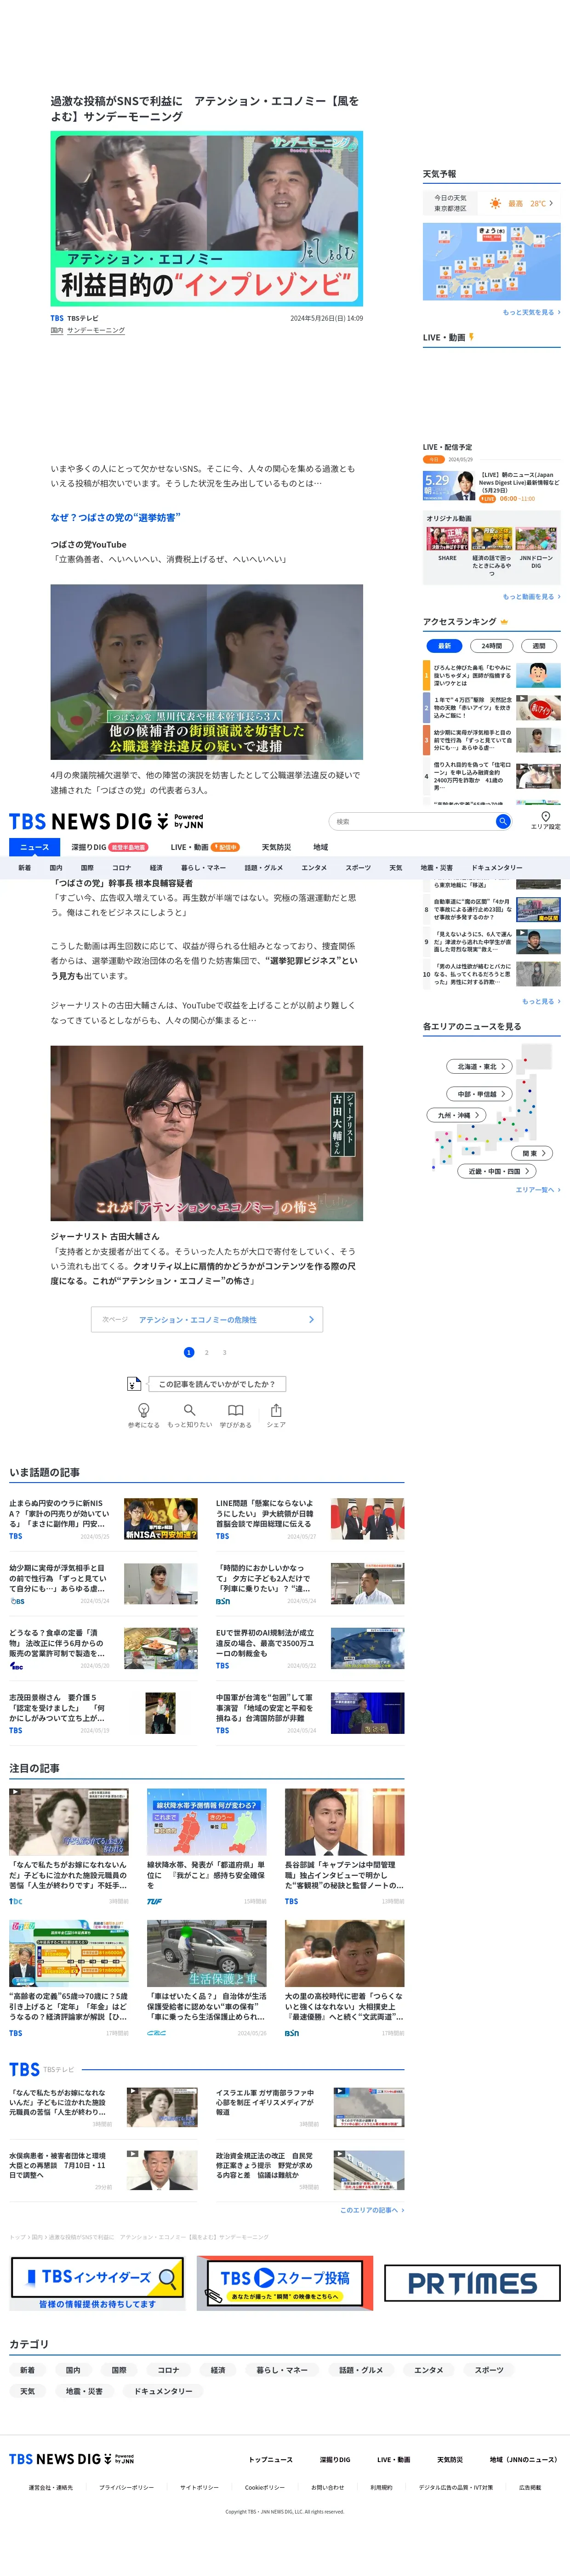Open the 新NISAで円安加速 article thumbnail
The height and width of the screenshot is (2576, 570).
pyautogui.click(x=161, y=1518)
